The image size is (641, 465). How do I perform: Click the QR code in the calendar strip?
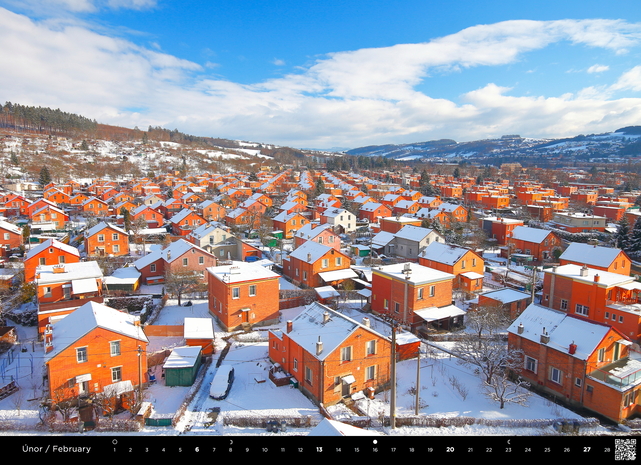(625, 449)
